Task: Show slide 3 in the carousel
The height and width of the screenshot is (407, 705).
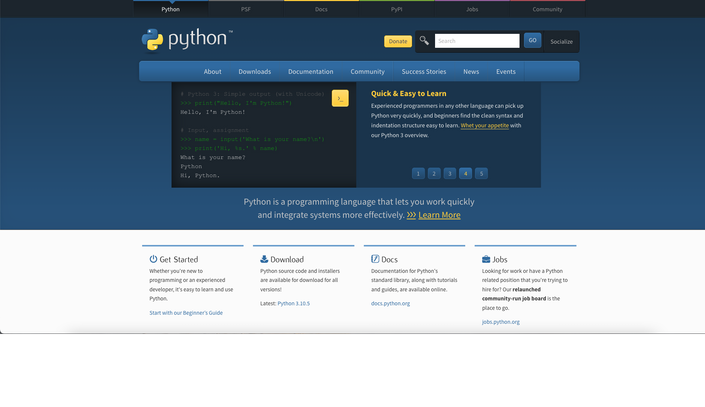Action: [x=450, y=174]
